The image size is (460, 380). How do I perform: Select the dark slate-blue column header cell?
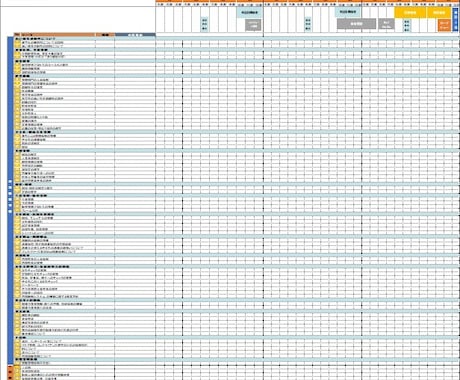click(135, 35)
